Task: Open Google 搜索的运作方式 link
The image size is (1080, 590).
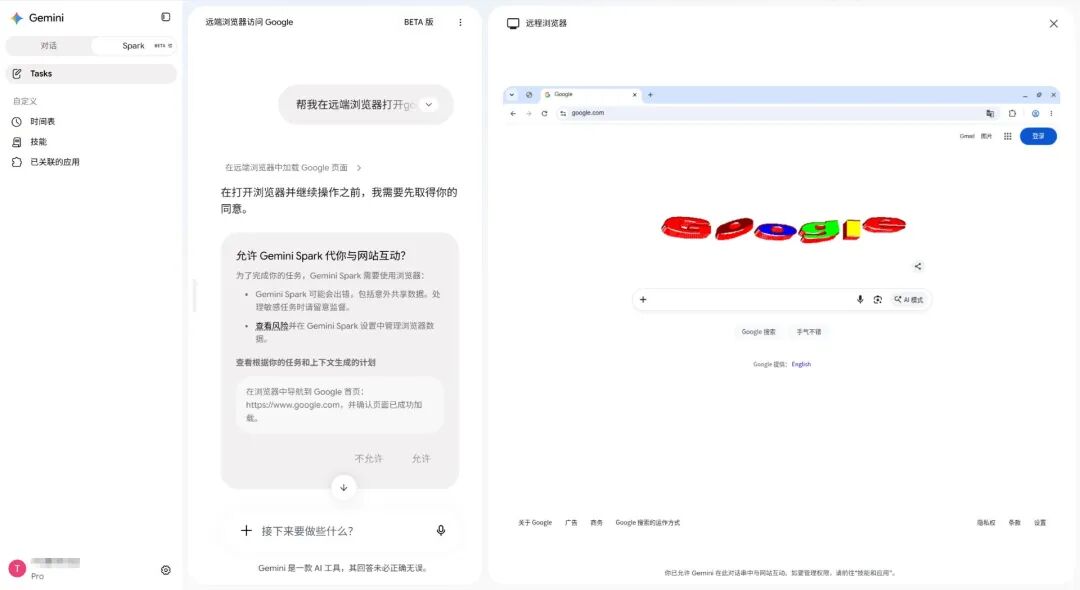Action: (647, 523)
